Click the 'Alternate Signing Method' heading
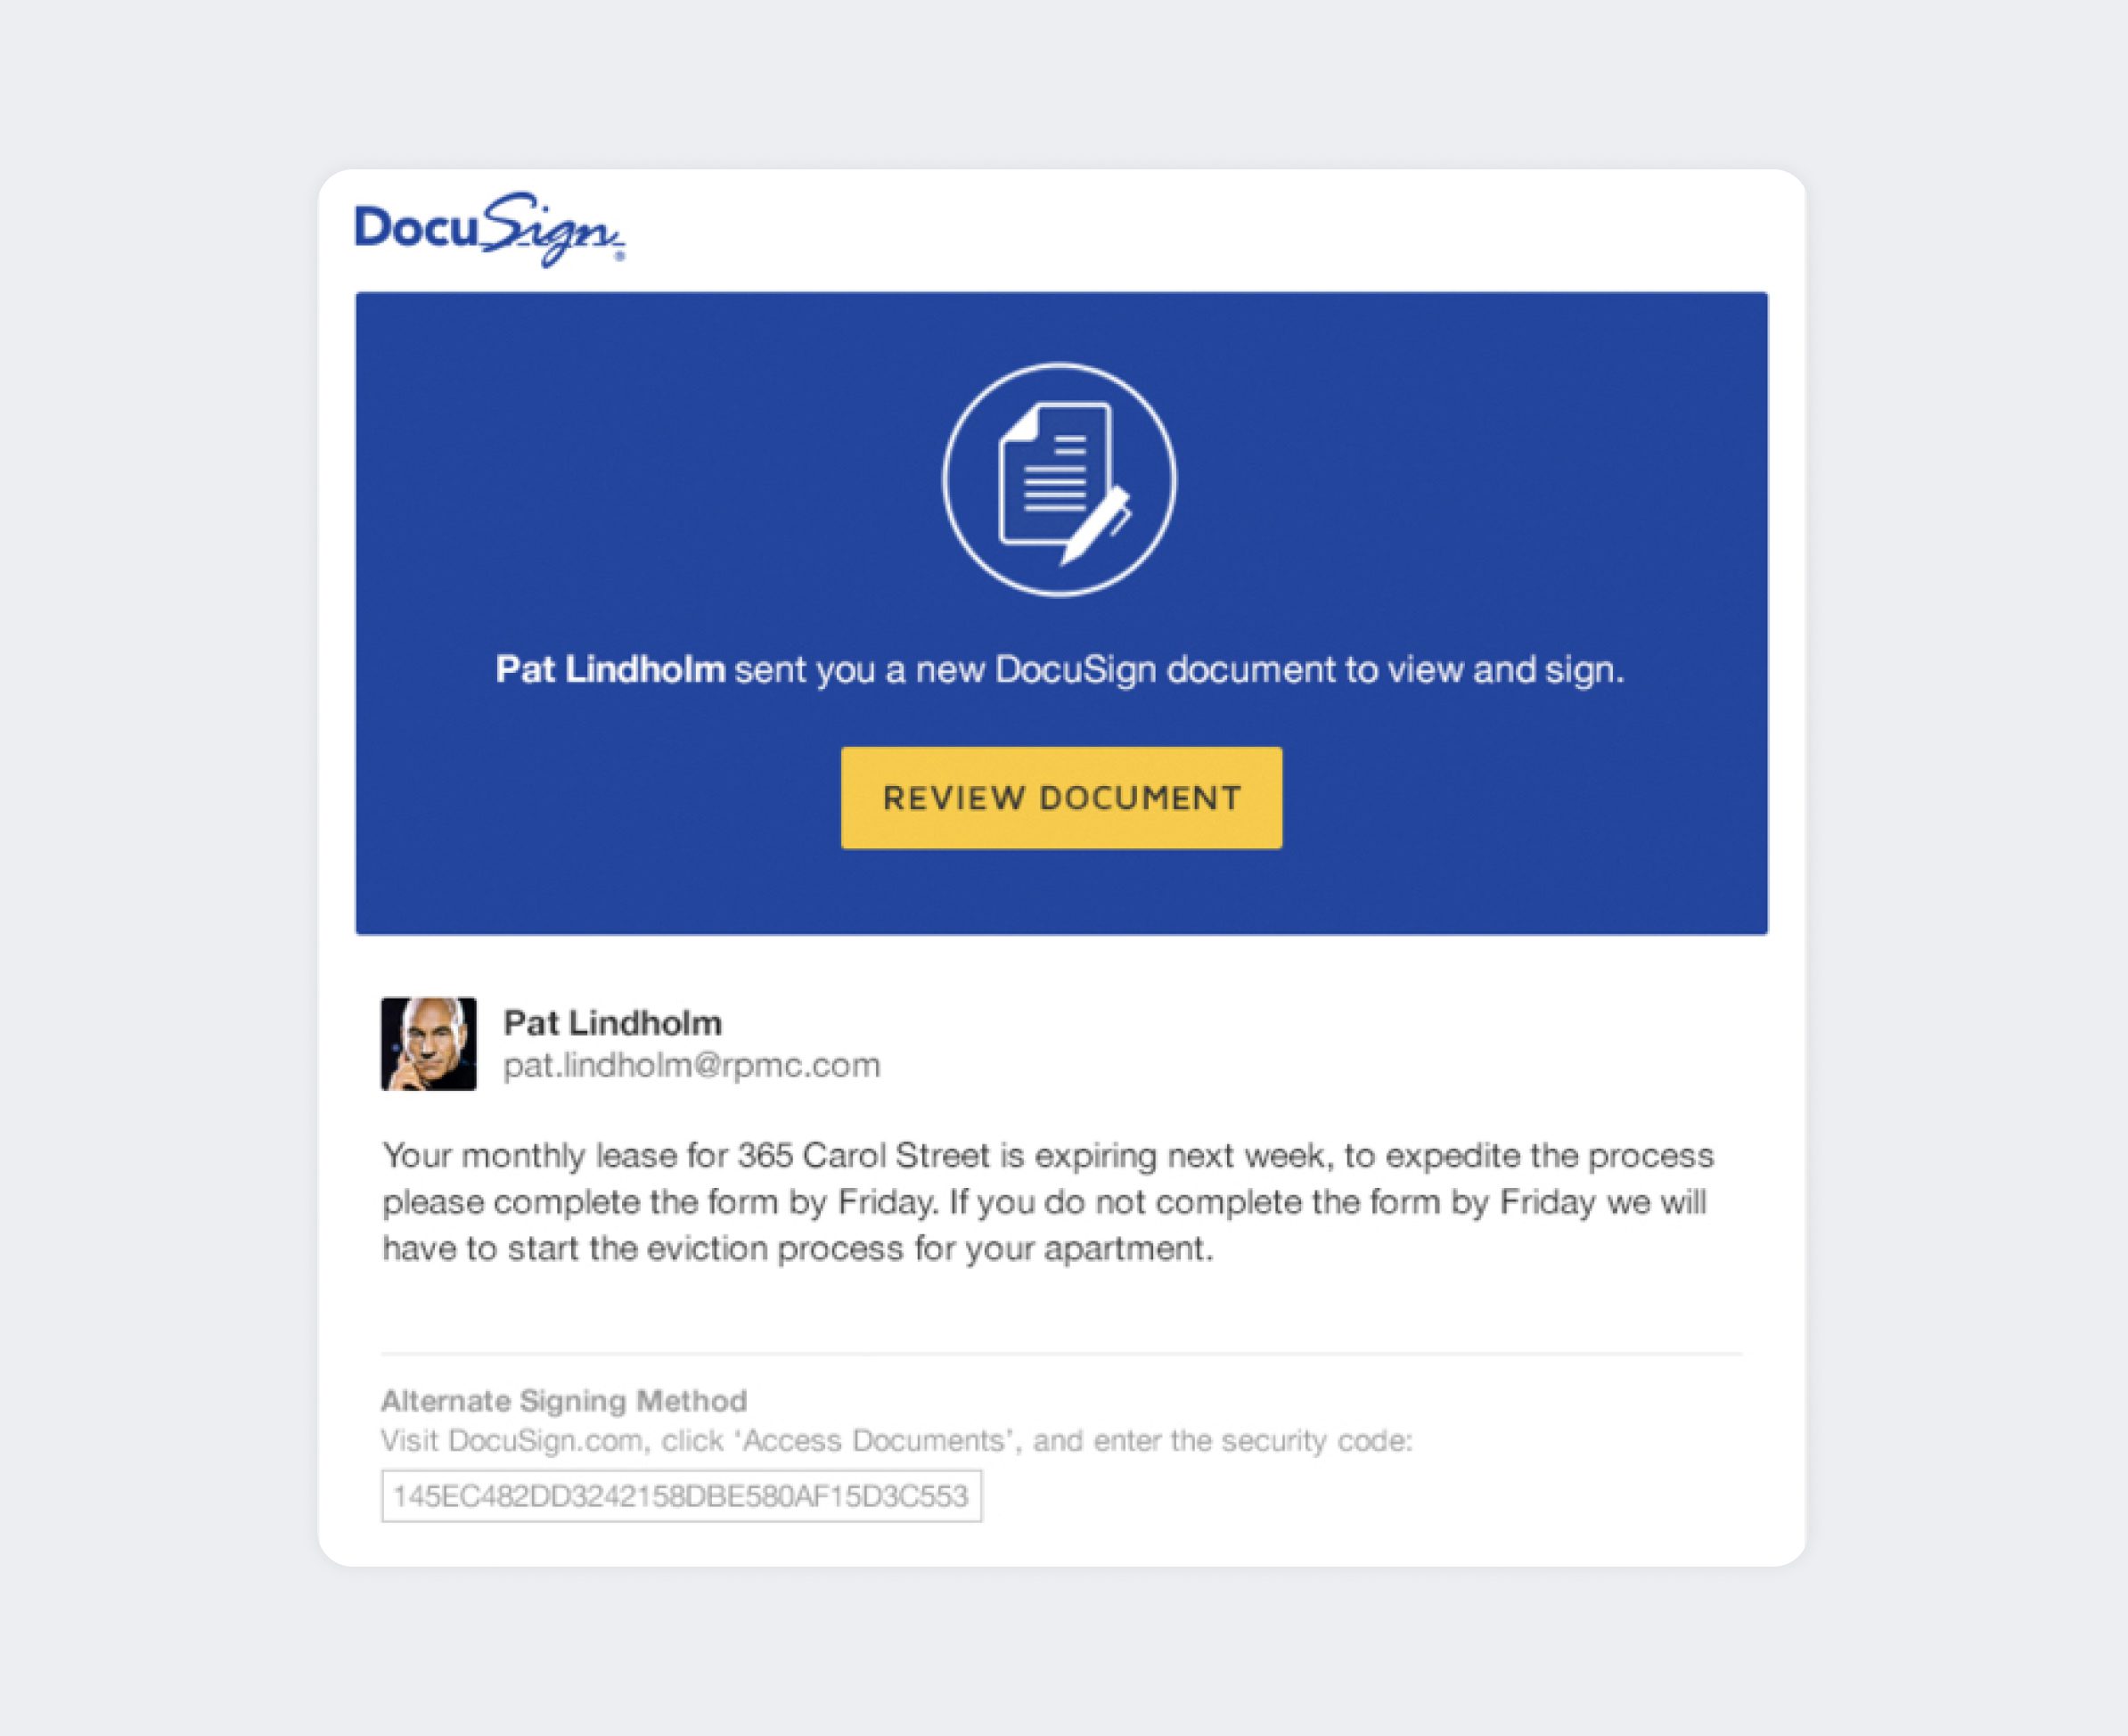Viewport: 2128px width, 1736px height. [564, 1401]
